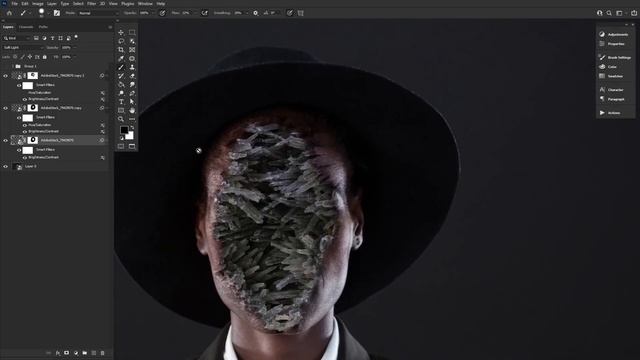The height and width of the screenshot is (360, 640).
Task: Hide the AdobeStock copy 2 layer
Action: [x=5, y=76]
